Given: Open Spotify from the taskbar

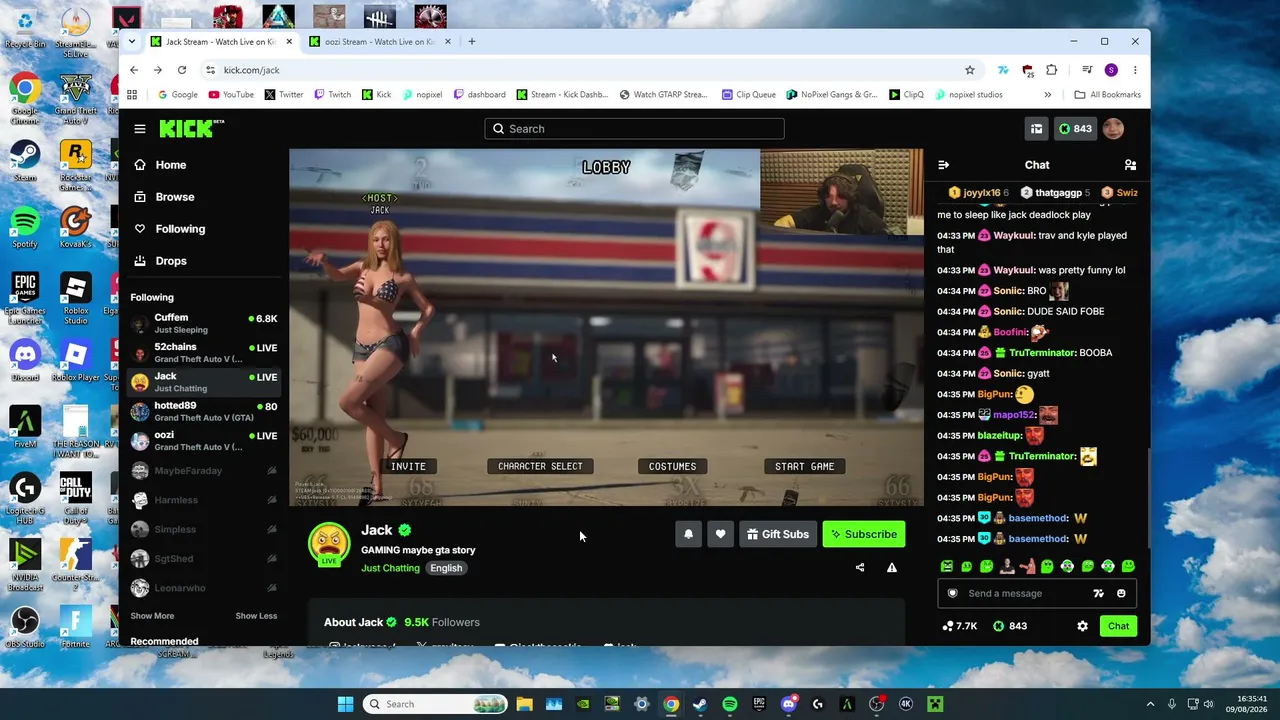Looking at the screenshot, I should click(x=729, y=704).
